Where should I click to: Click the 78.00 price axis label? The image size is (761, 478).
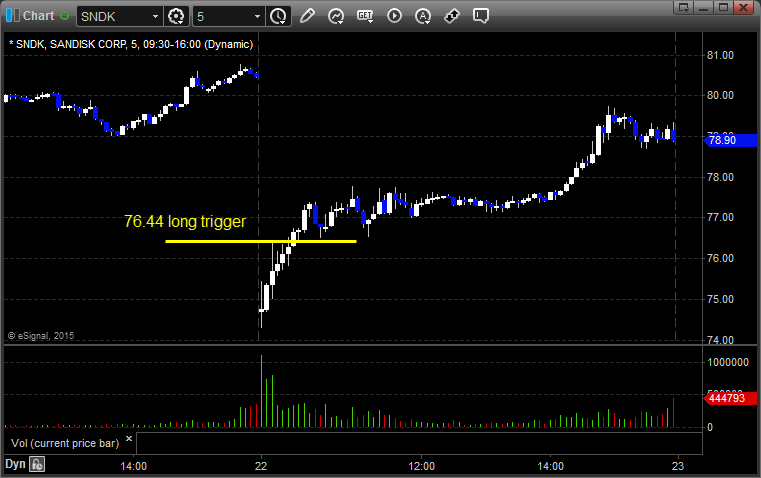(720, 177)
